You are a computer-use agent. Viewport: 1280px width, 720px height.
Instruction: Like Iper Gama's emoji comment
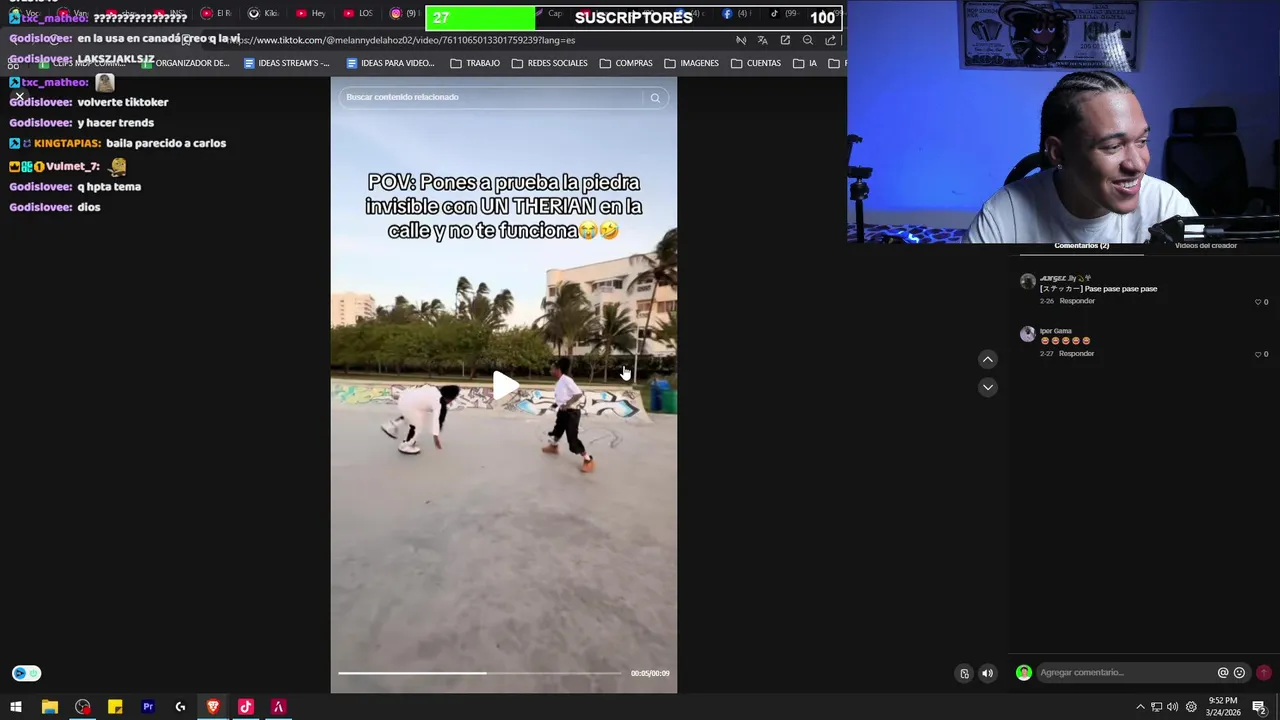(x=1258, y=354)
